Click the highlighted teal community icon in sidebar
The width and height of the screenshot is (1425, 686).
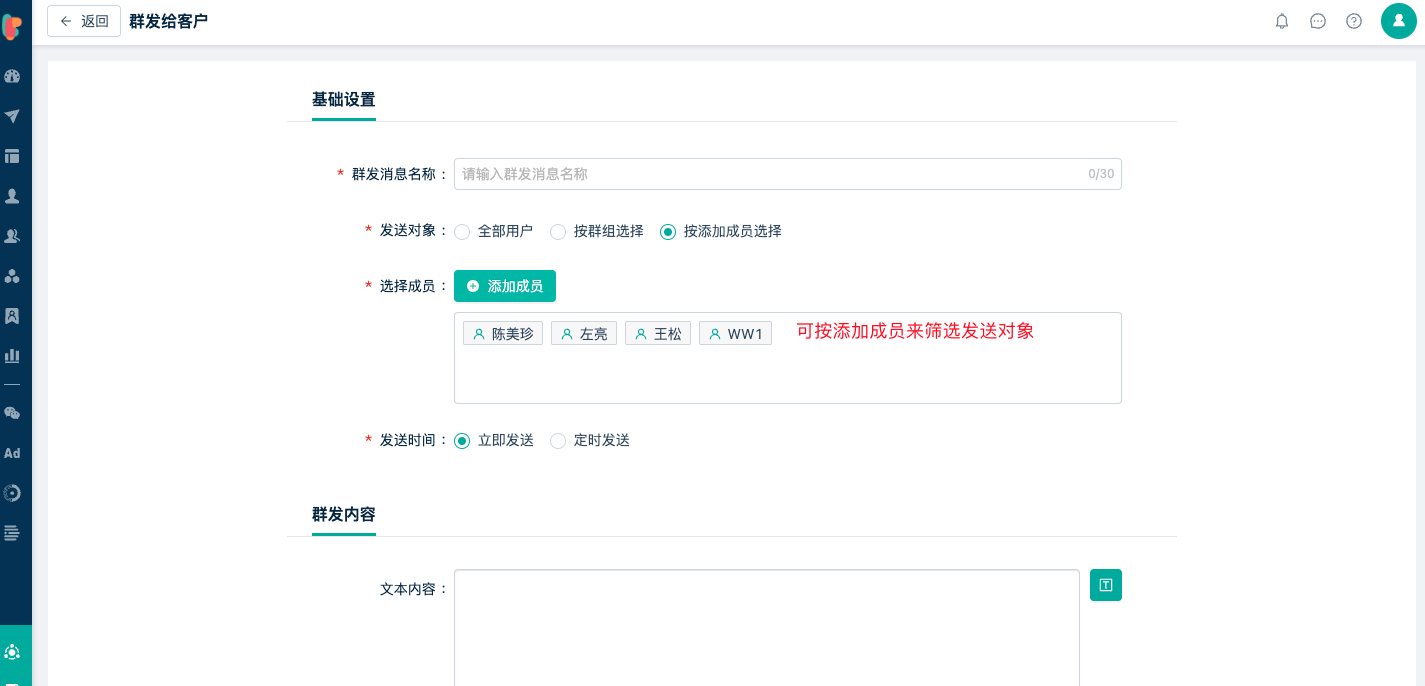click(12, 652)
